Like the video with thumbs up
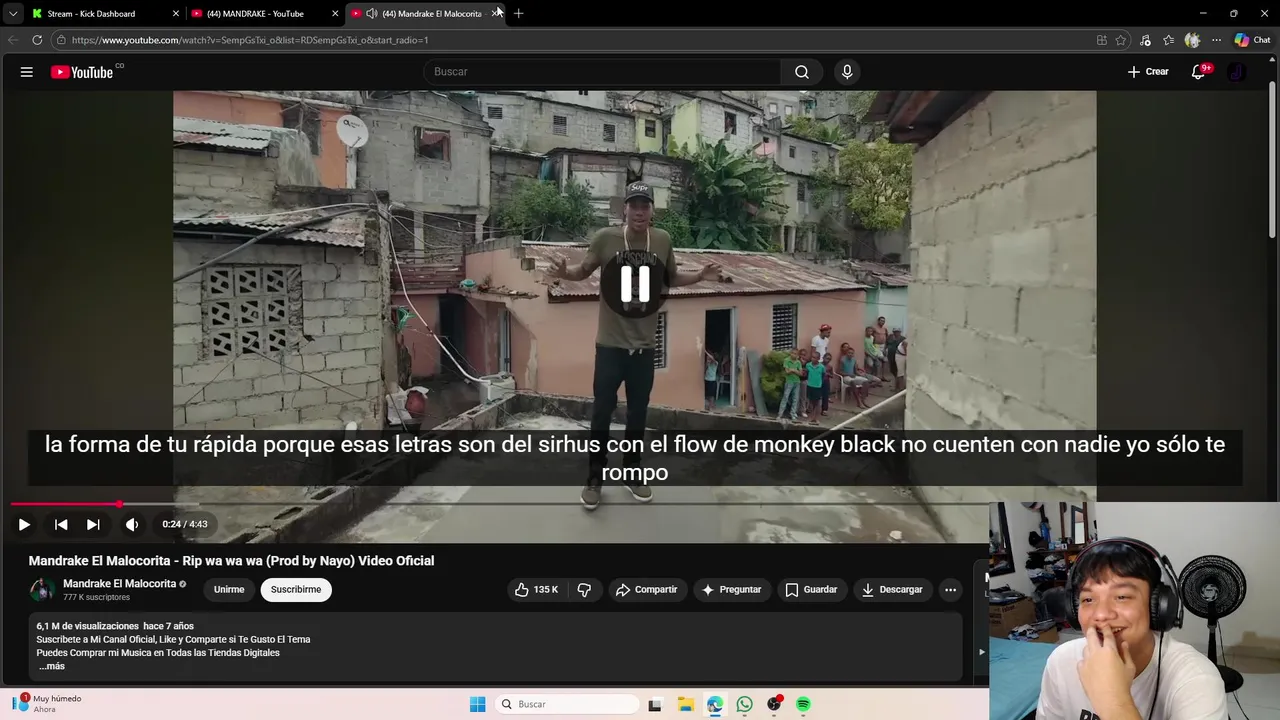The image size is (1280, 720). [536, 590]
